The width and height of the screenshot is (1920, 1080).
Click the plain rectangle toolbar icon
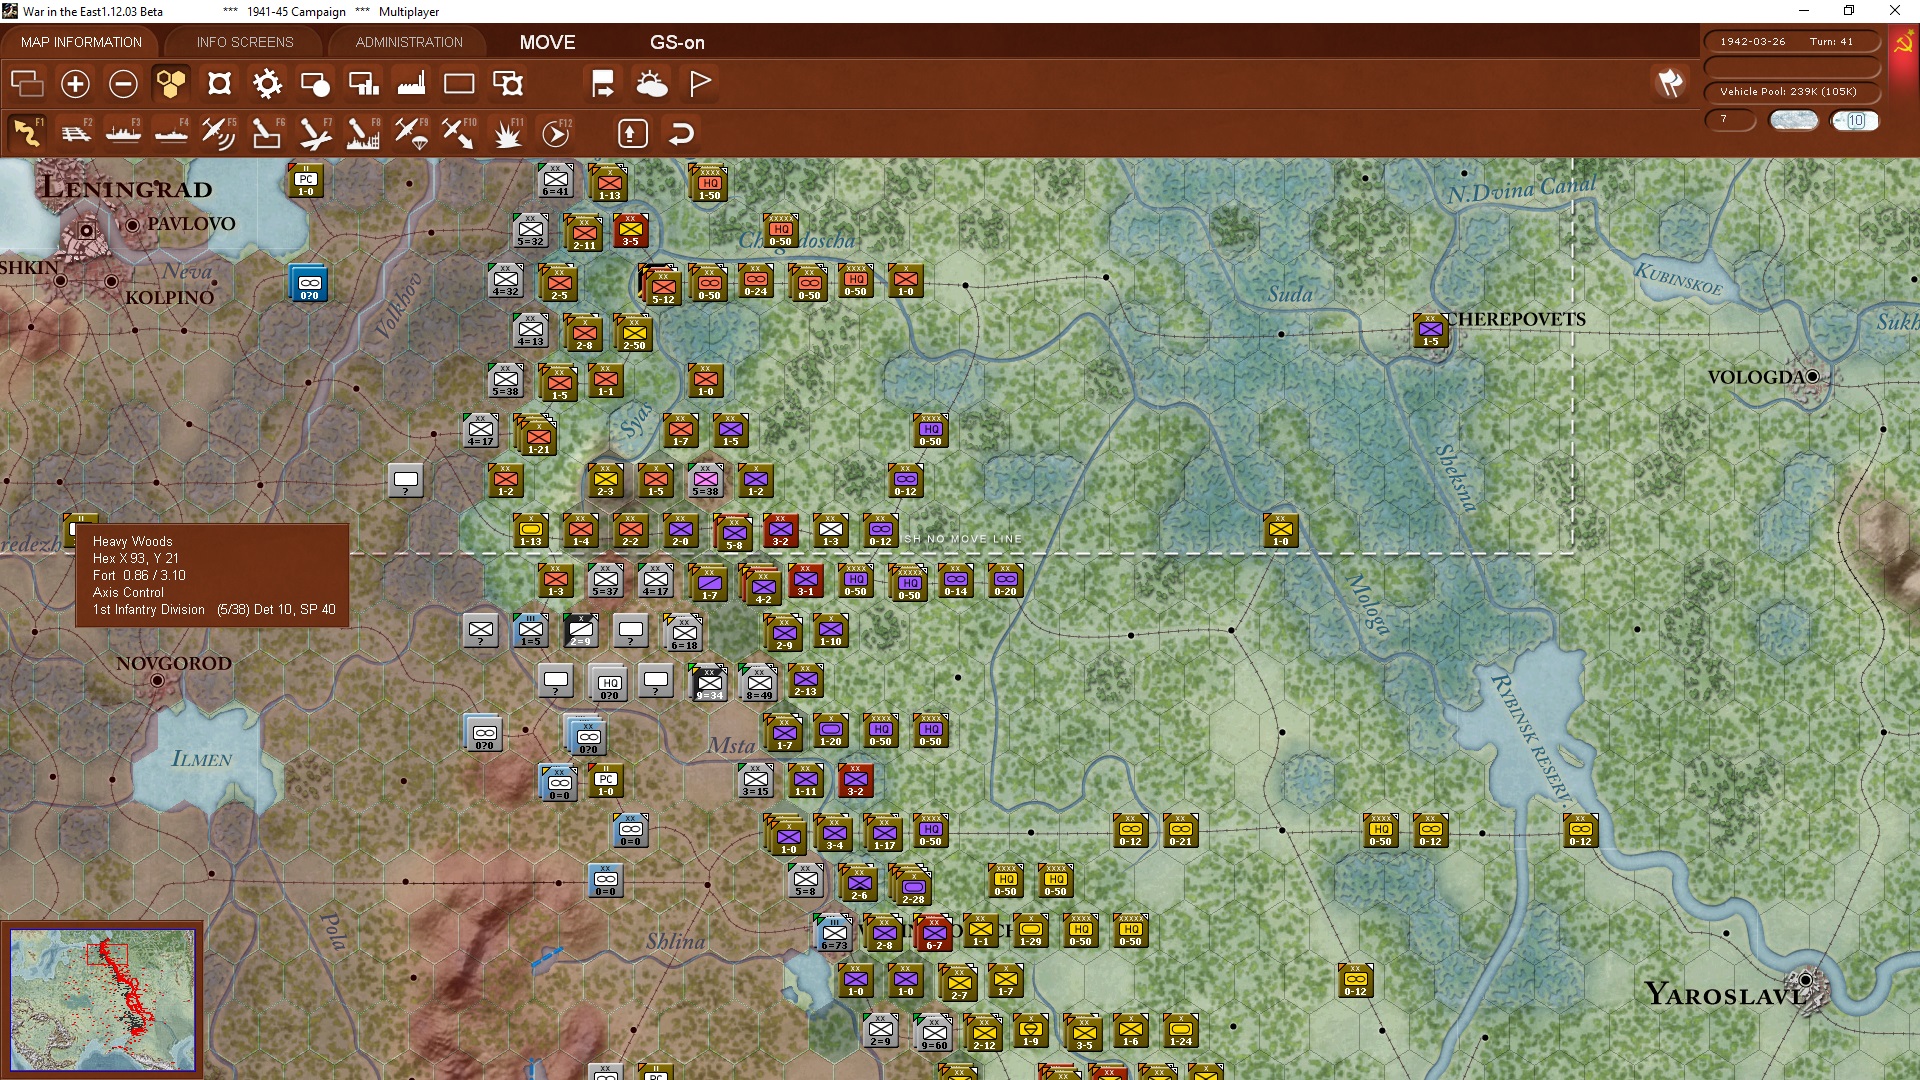point(459,84)
